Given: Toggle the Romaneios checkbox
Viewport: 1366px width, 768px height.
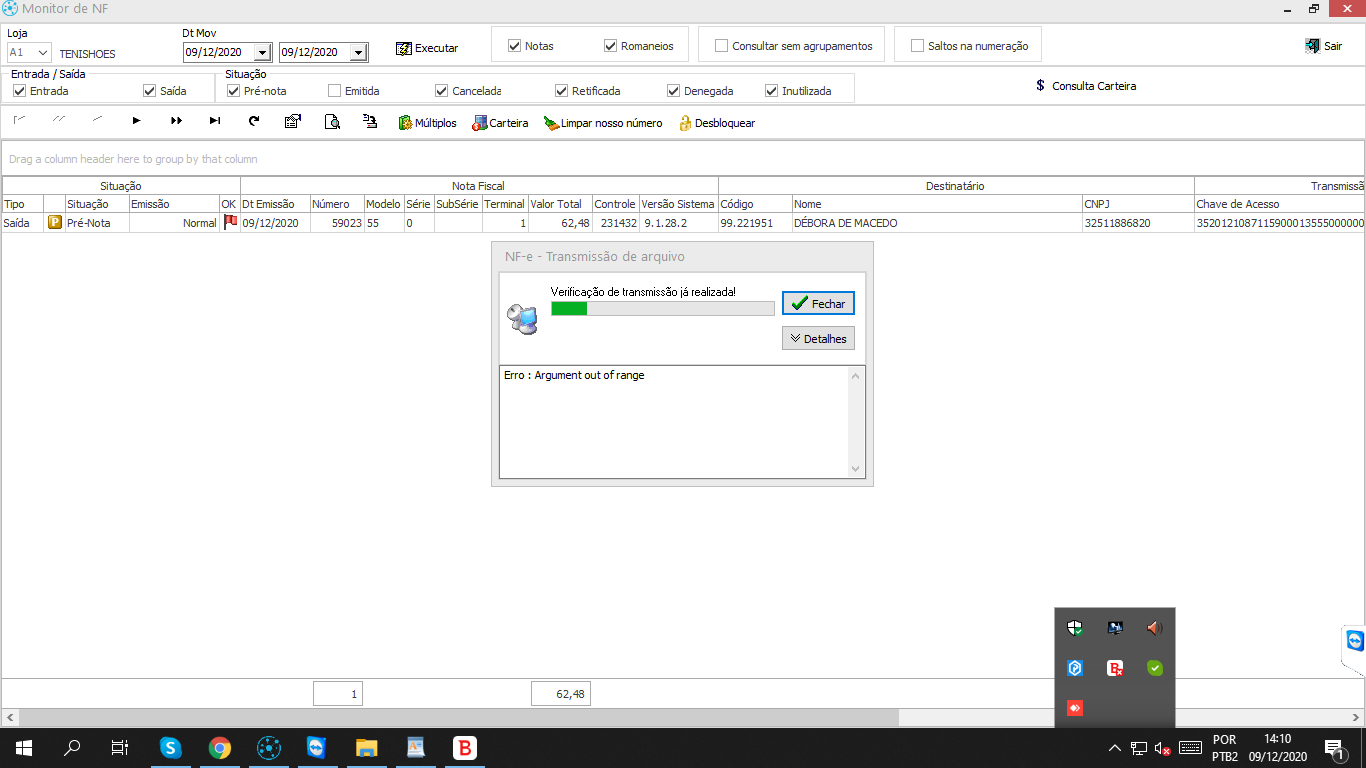Looking at the screenshot, I should coord(610,46).
